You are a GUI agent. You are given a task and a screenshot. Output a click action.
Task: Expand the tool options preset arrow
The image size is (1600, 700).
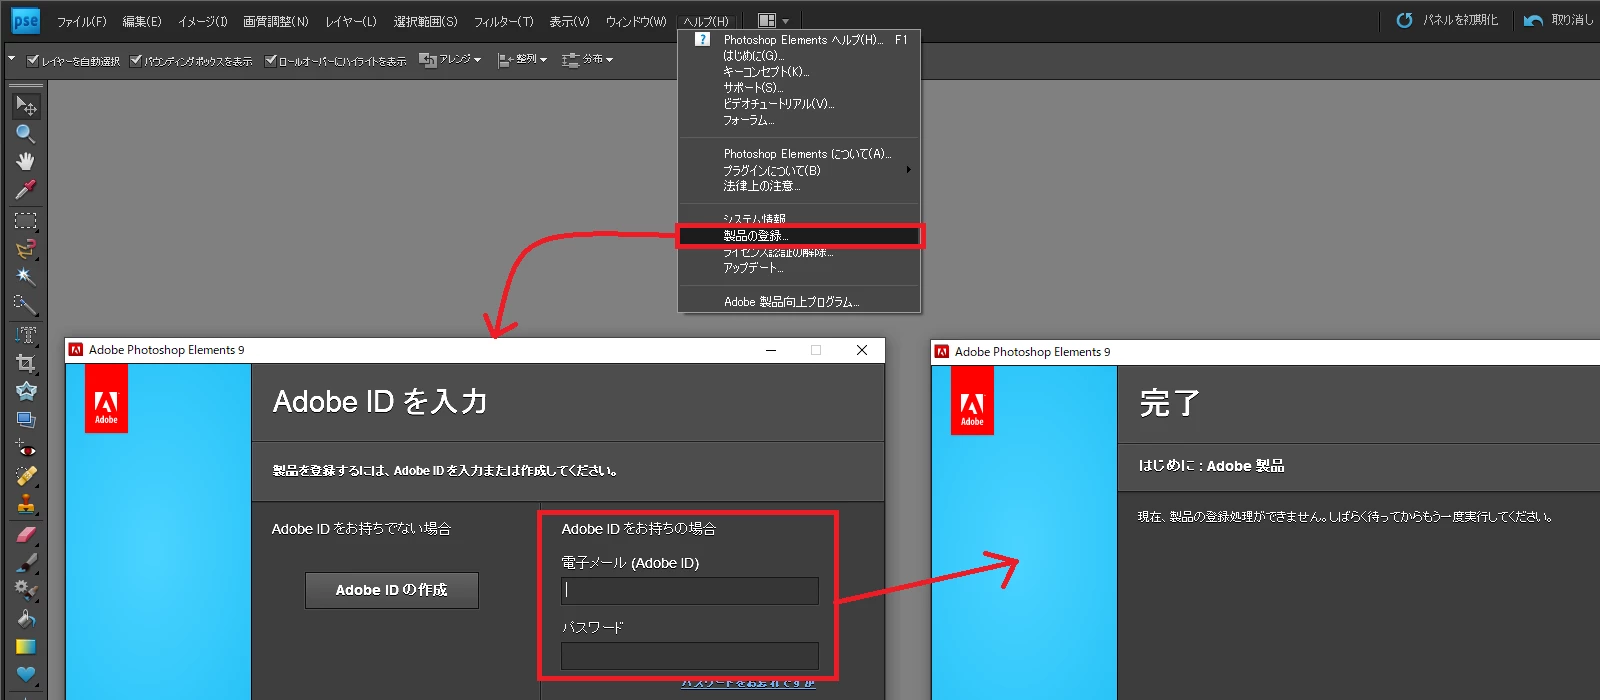tap(12, 59)
